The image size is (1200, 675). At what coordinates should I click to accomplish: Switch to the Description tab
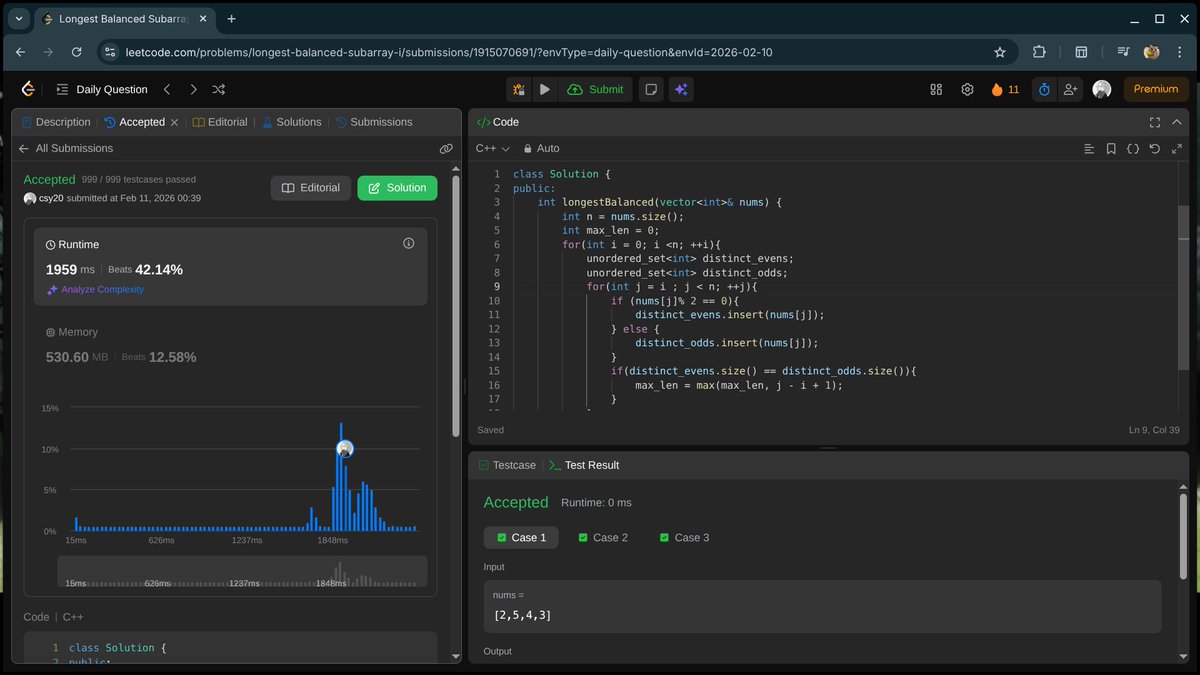click(x=56, y=122)
